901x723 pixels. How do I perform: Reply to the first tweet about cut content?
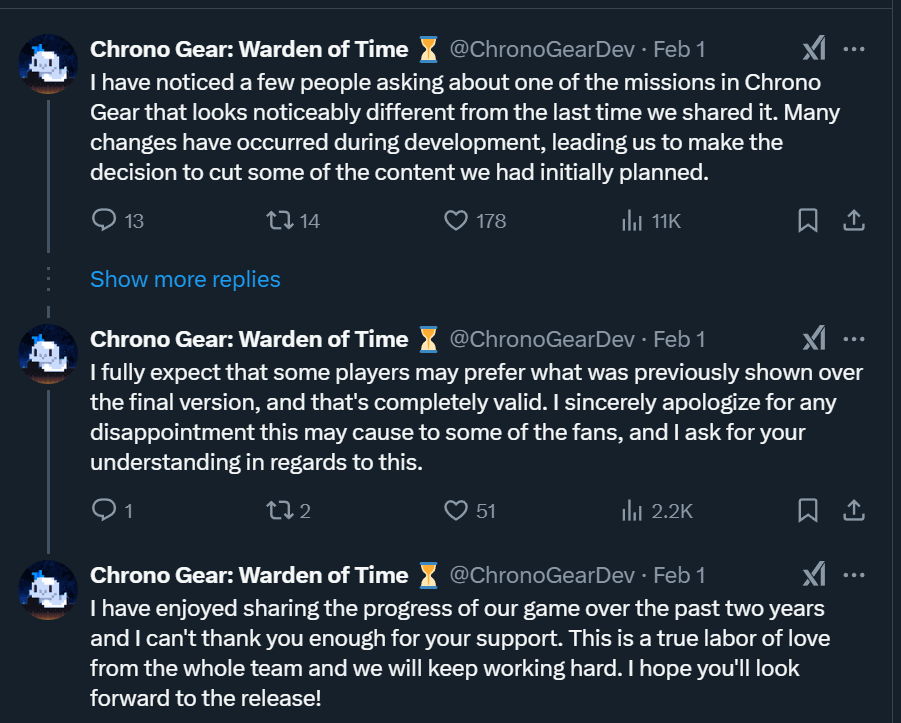(105, 220)
